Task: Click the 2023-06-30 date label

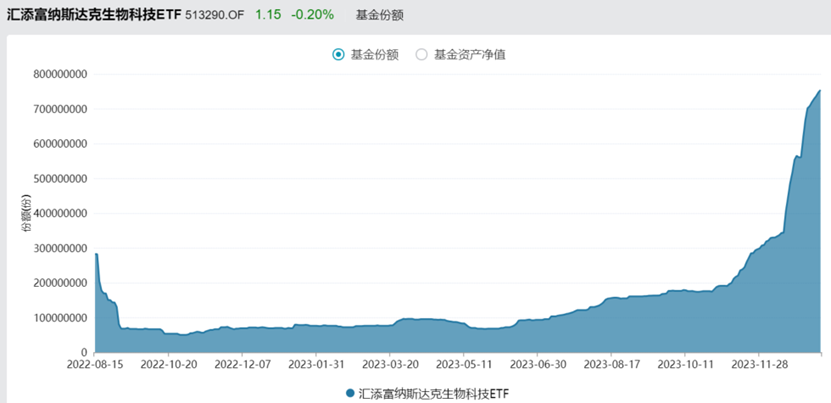Action: pyautogui.click(x=537, y=366)
